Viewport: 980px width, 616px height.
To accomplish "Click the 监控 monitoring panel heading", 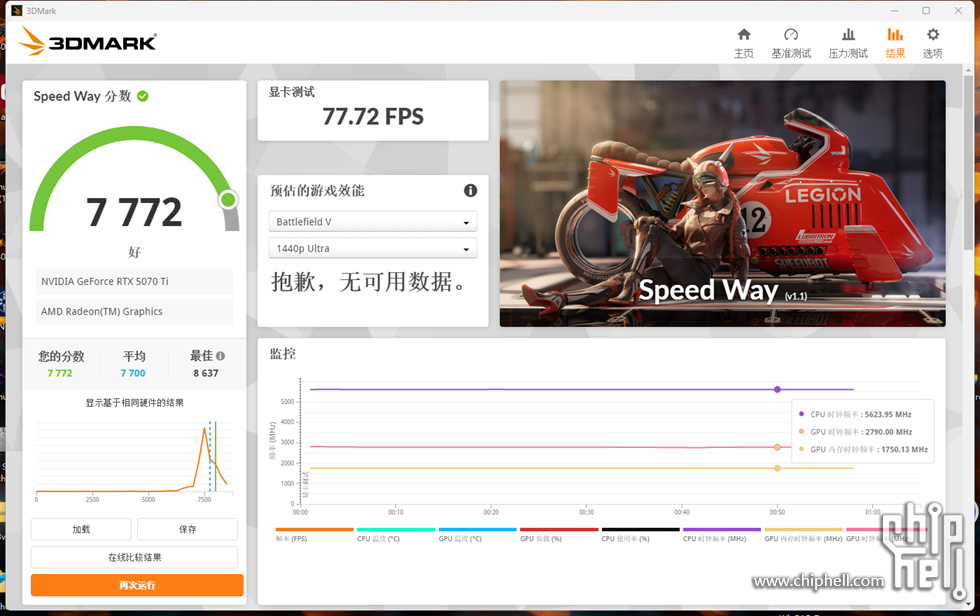I will tap(282, 354).
